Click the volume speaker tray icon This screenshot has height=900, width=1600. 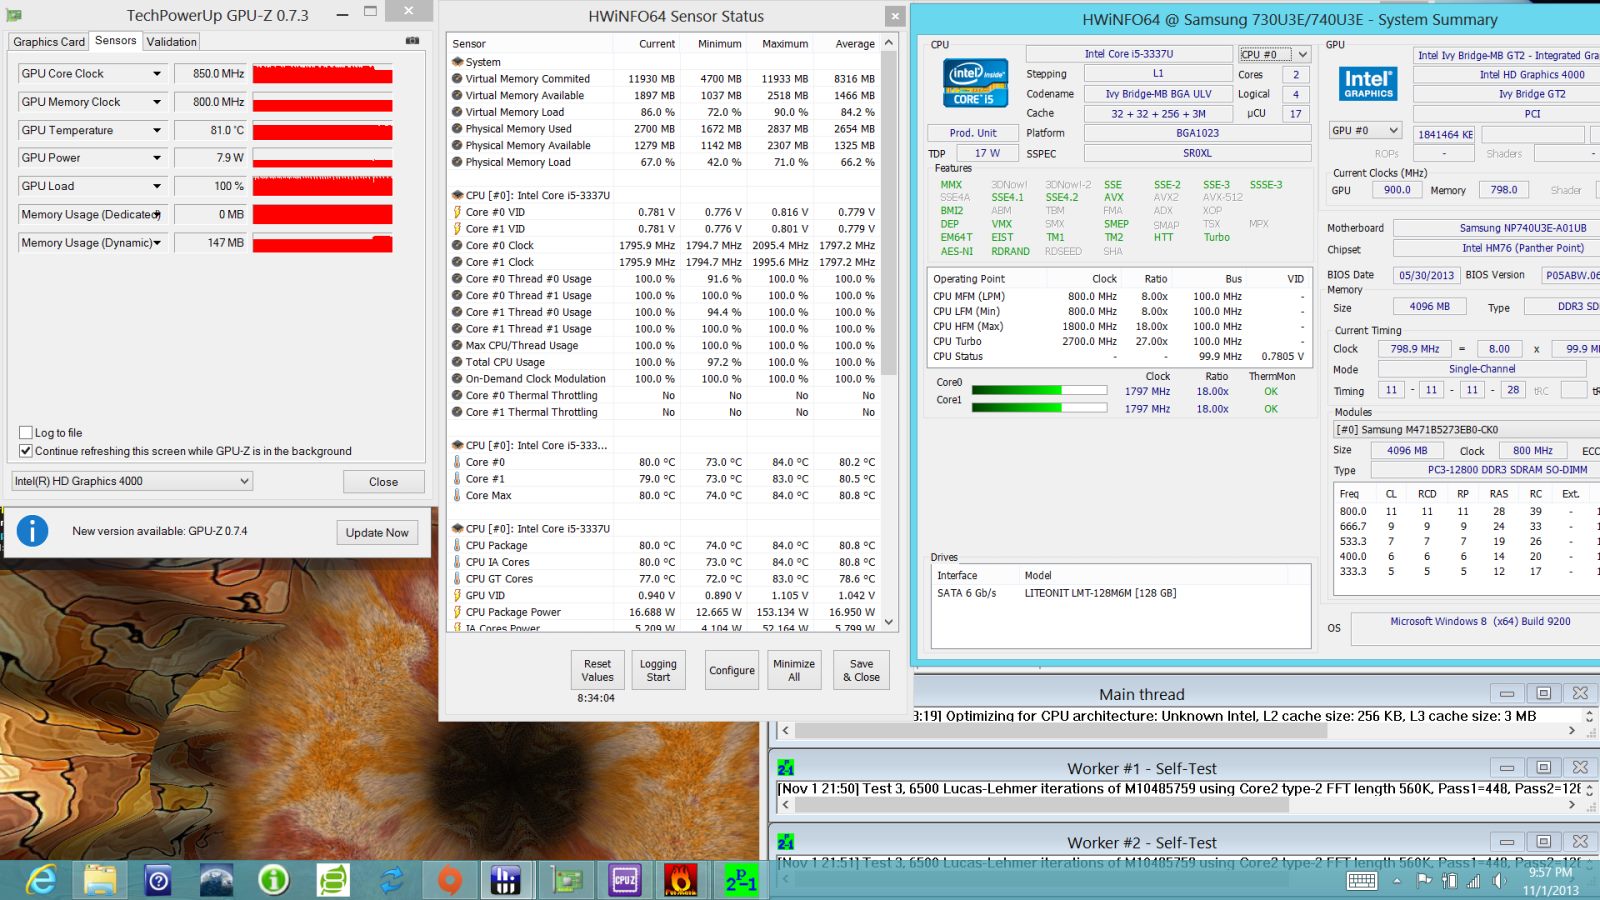pyautogui.click(x=1499, y=881)
